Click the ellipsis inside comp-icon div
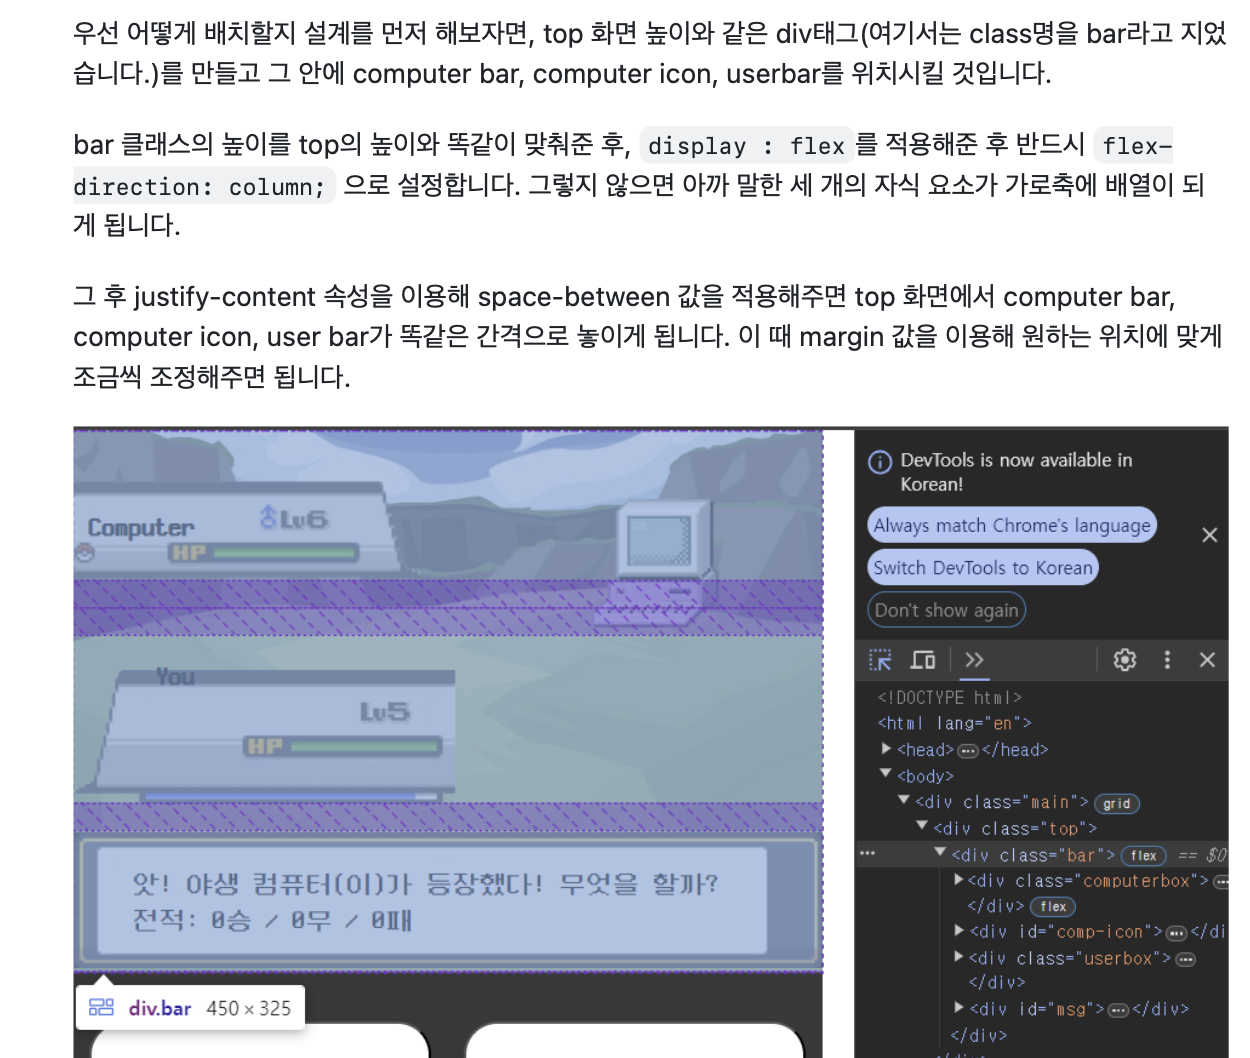Viewport: 1250px width, 1058px height. 1177,933
